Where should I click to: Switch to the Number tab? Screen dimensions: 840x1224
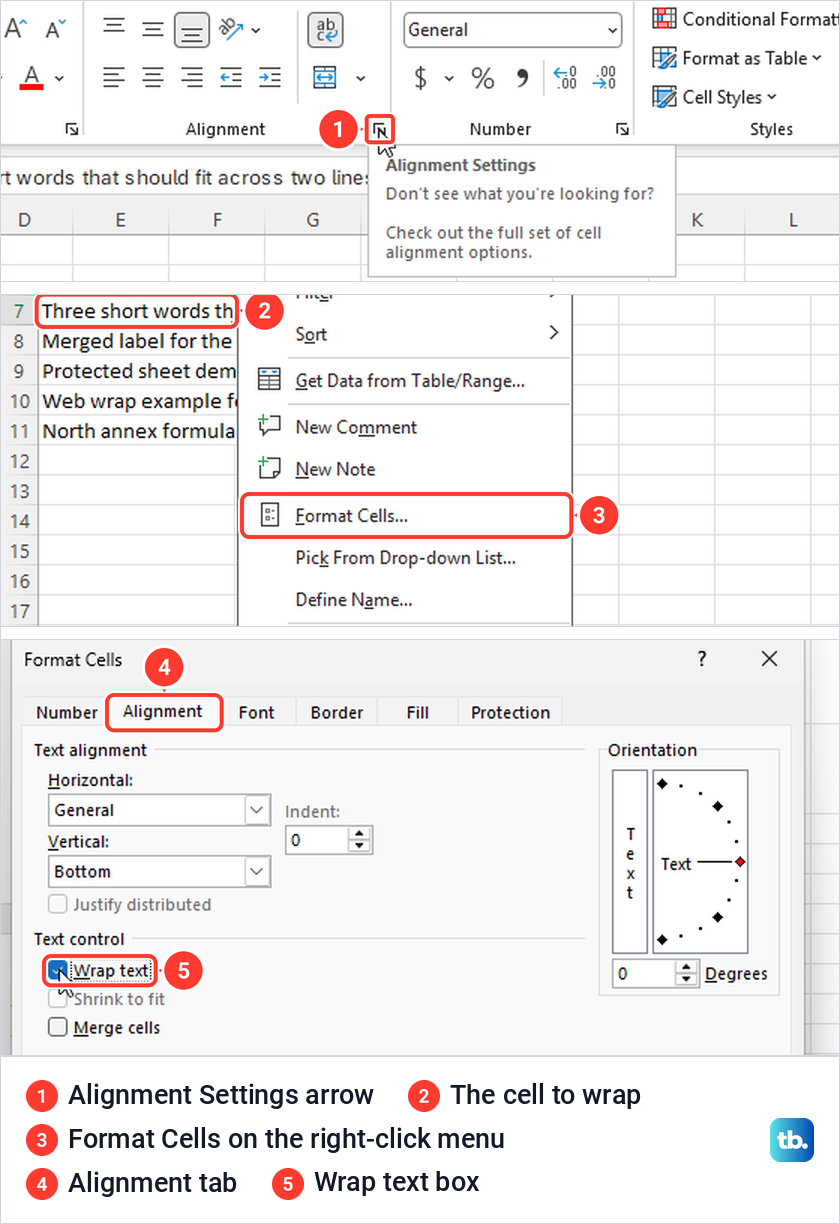click(67, 712)
